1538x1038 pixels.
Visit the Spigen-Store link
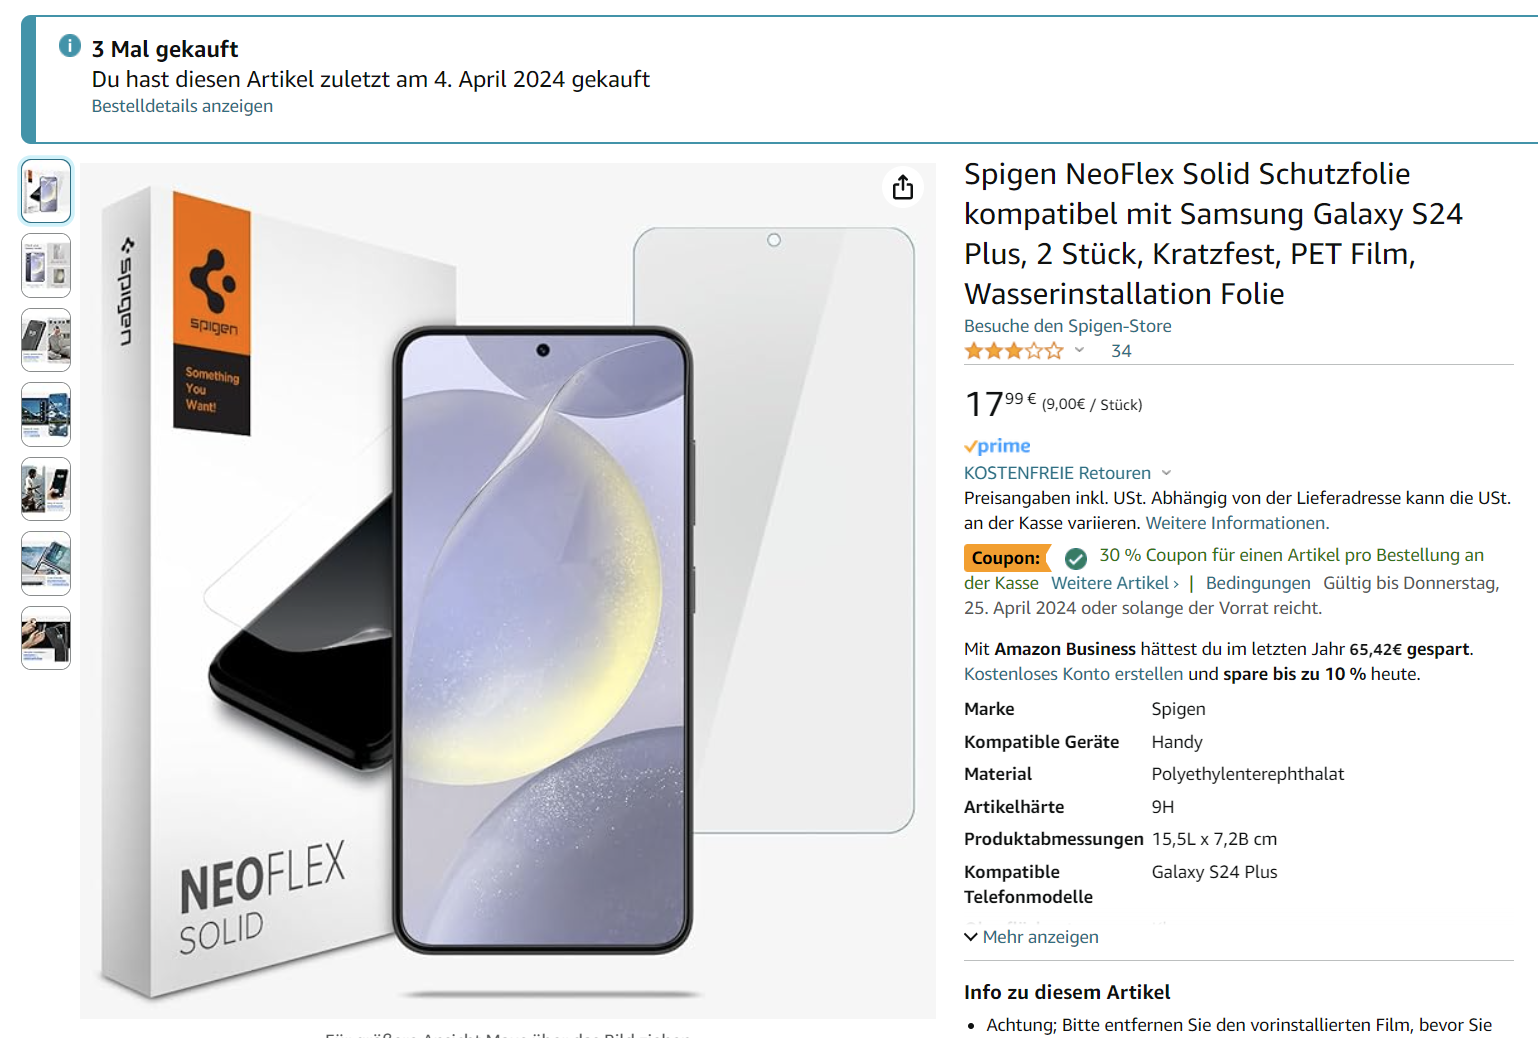(1067, 326)
